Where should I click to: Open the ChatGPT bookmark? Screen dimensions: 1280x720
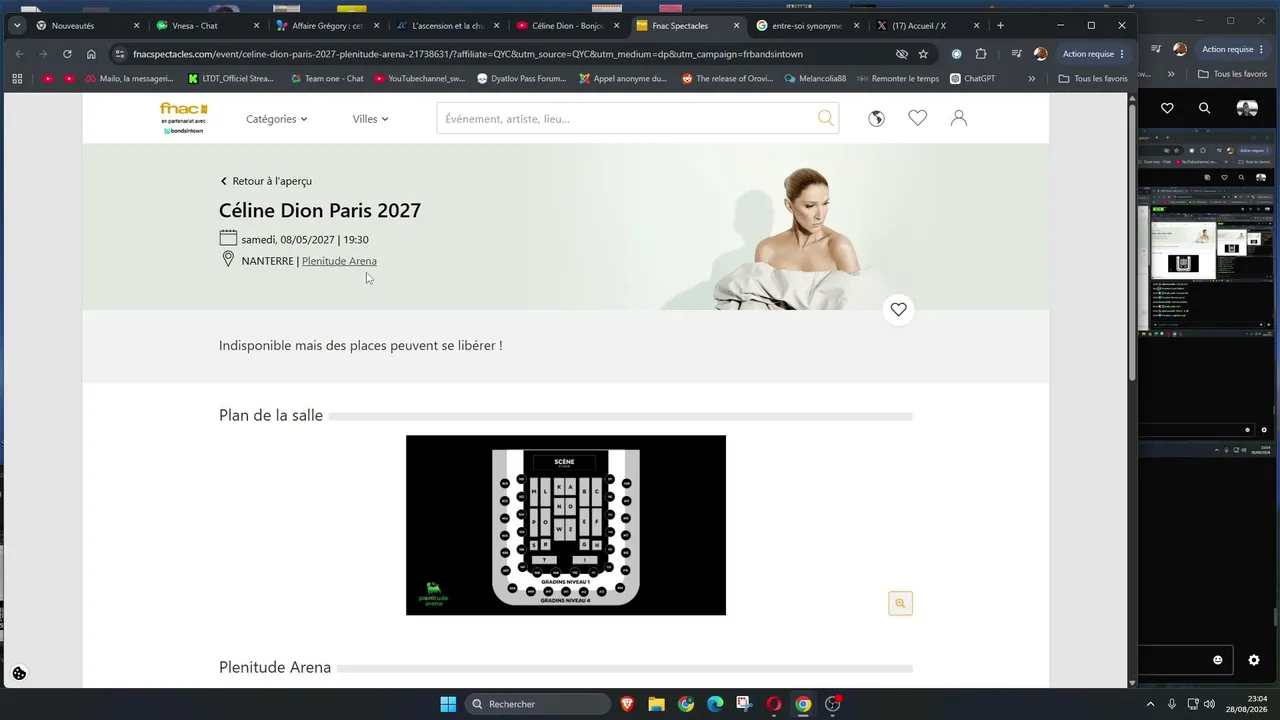click(x=972, y=78)
